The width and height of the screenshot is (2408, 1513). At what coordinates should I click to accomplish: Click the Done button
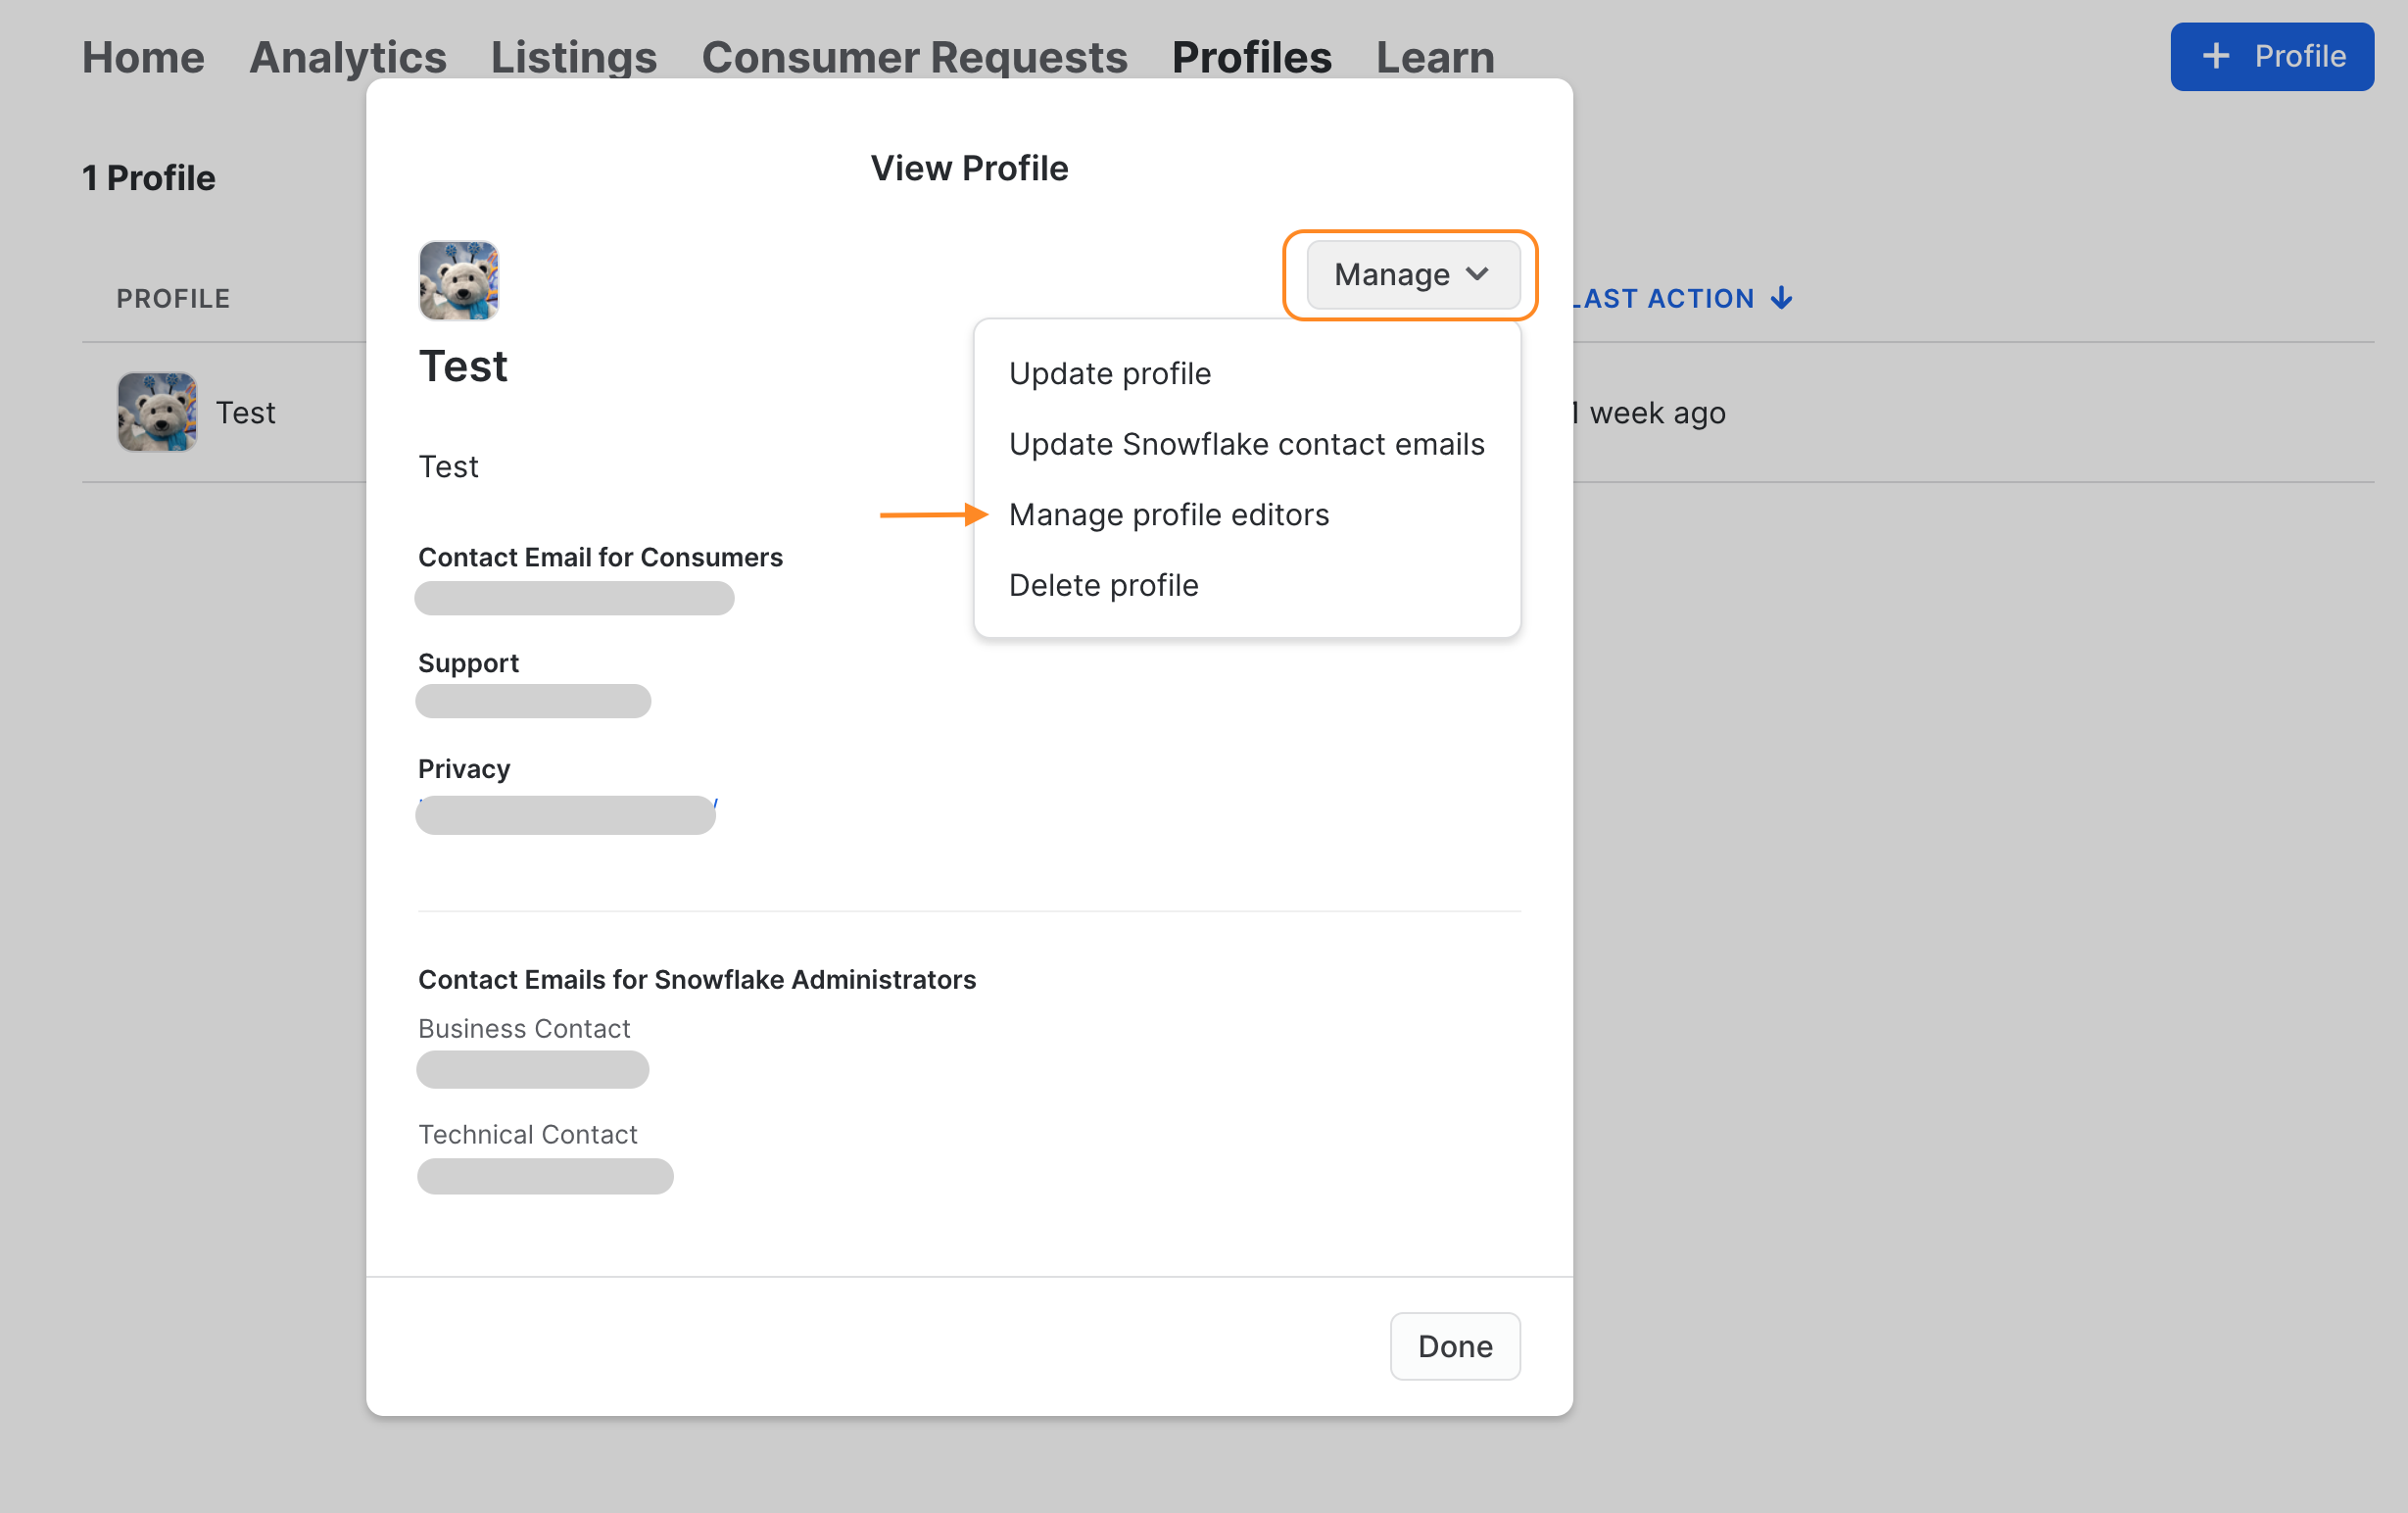click(x=1454, y=1346)
